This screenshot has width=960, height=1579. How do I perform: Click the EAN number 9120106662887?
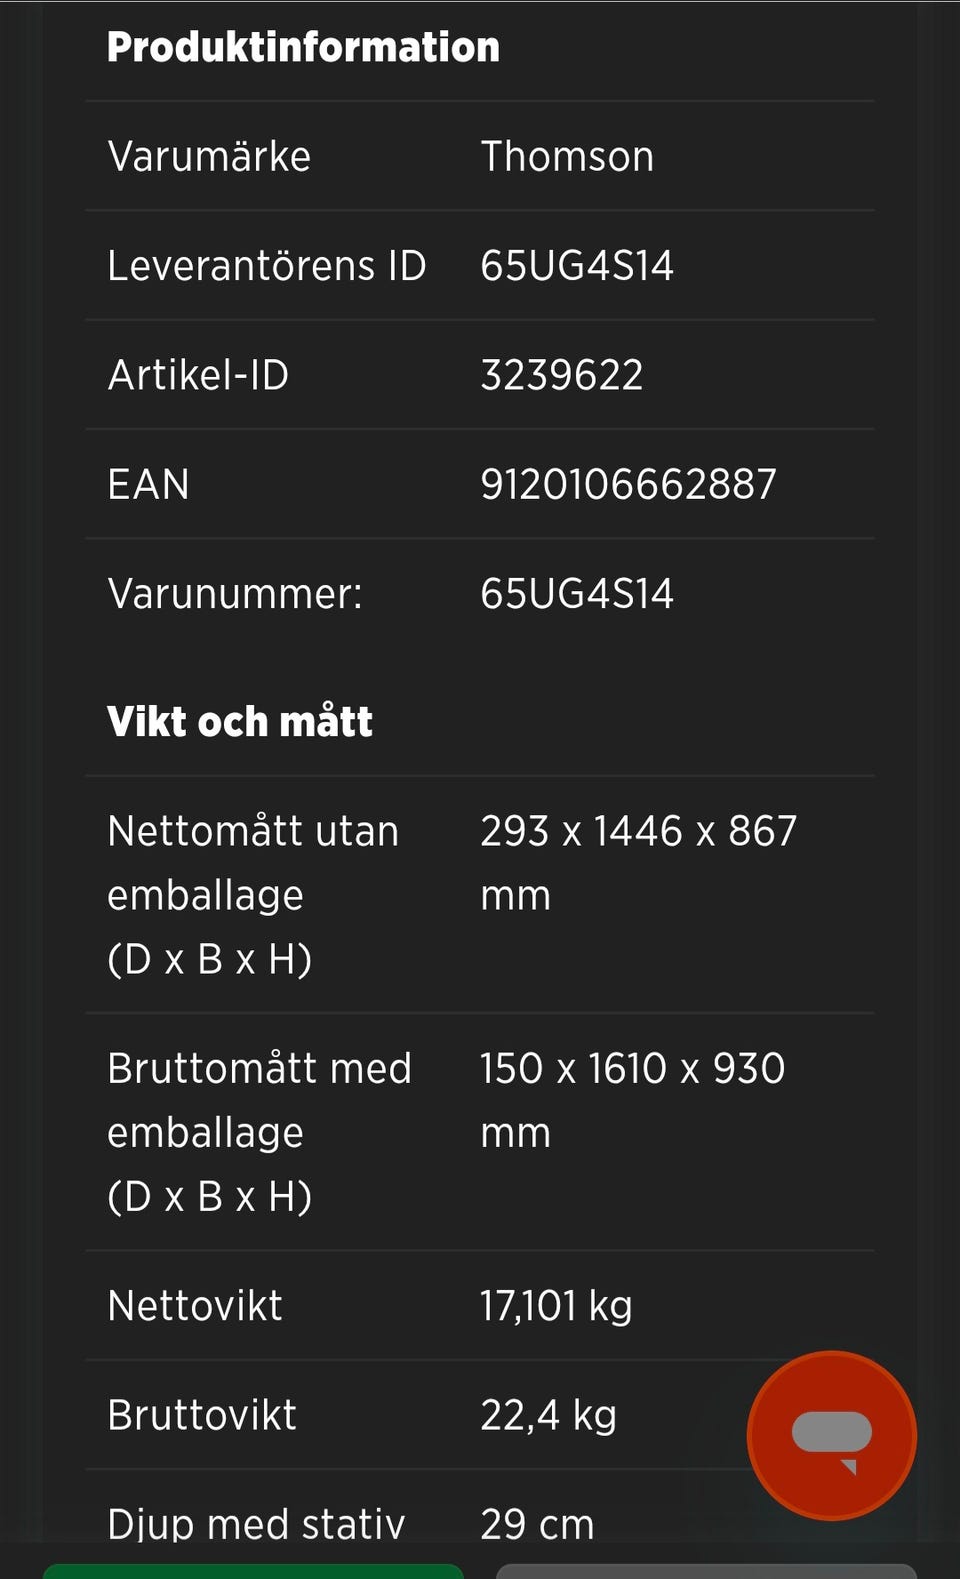tap(628, 484)
